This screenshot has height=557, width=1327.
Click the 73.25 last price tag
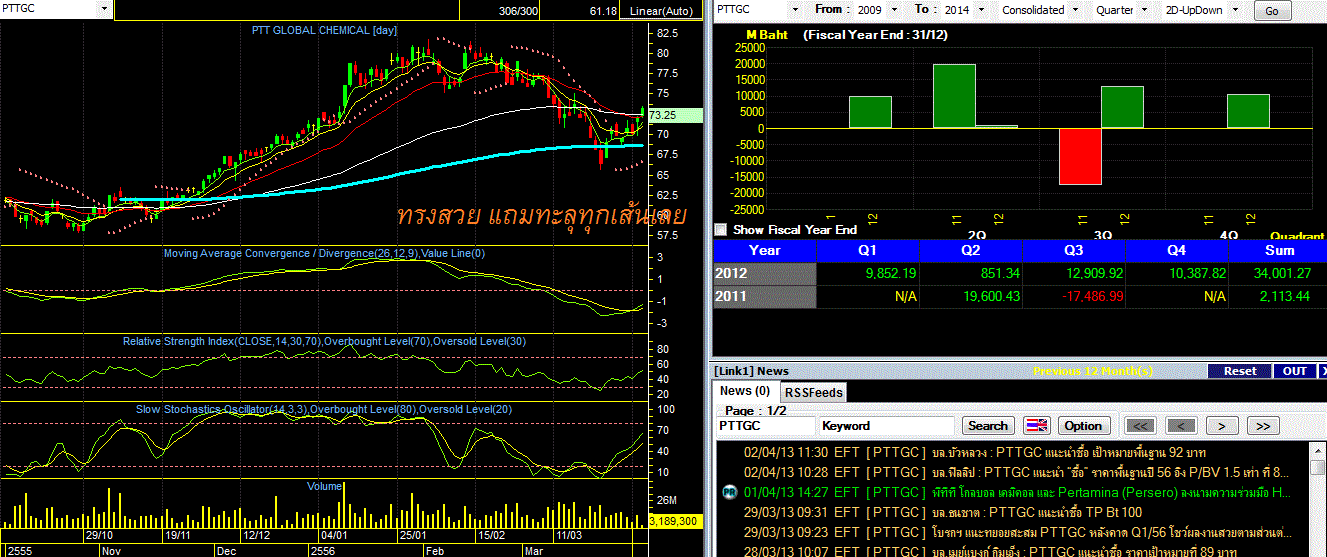tap(675, 115)
